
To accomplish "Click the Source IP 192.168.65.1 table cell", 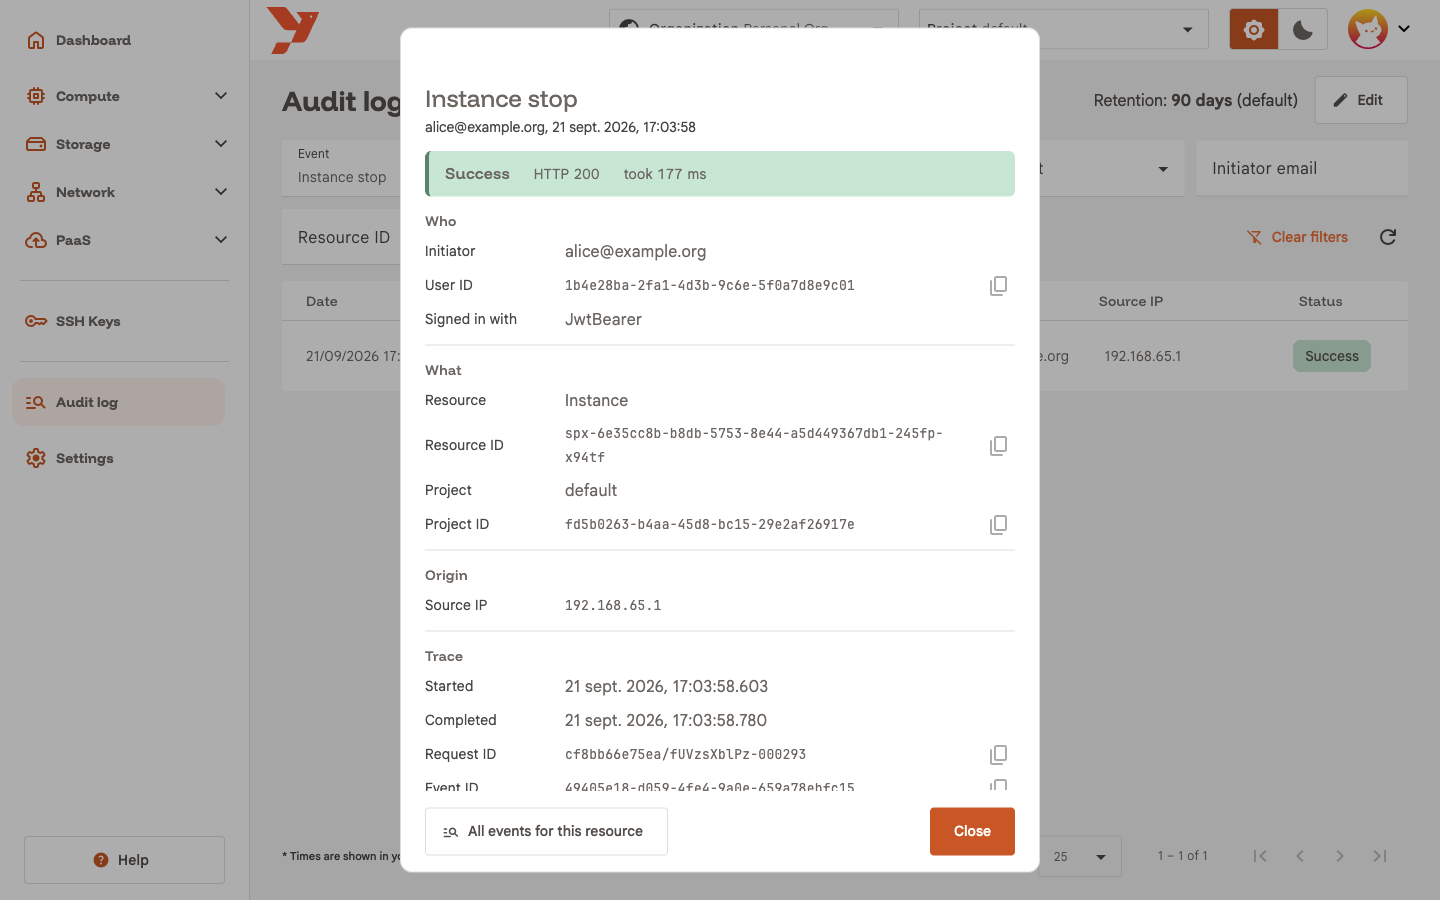I will (x=1142, y=356).
